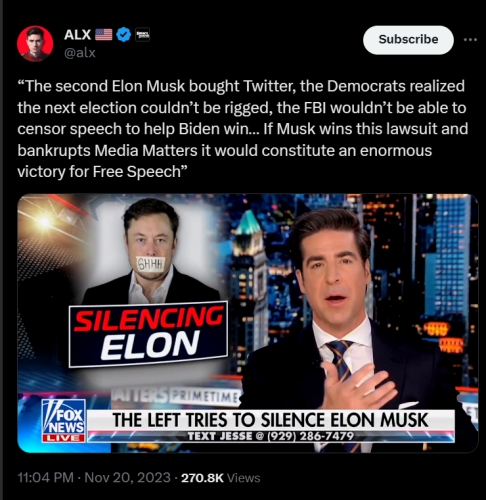Click the Left Tries to Silence chyron

pos(270,420)
